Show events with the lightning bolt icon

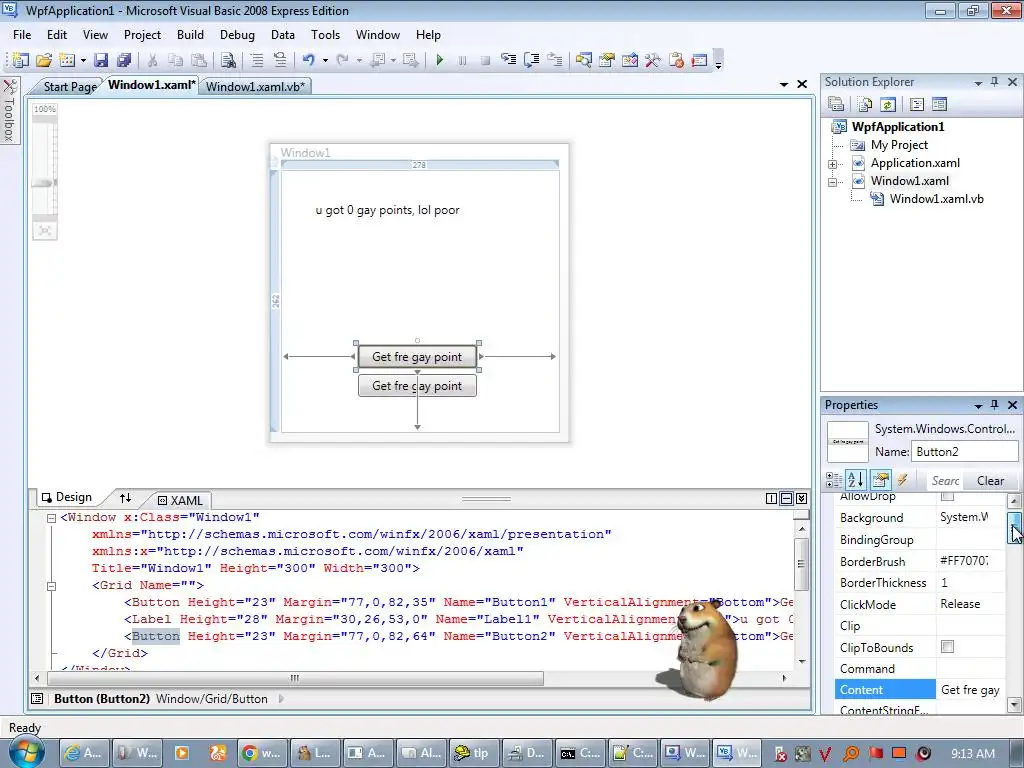point(903,481)
